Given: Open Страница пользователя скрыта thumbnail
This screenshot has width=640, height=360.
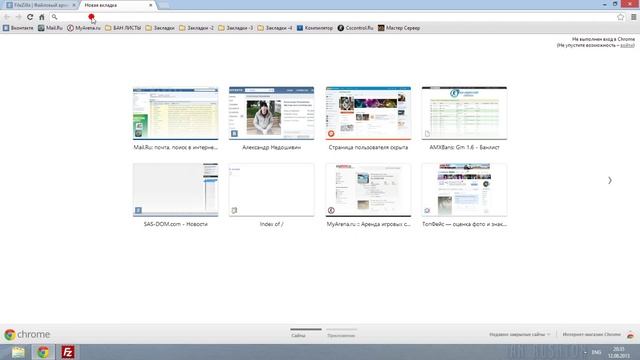Looking at the screenshot, I should (368, 113).
